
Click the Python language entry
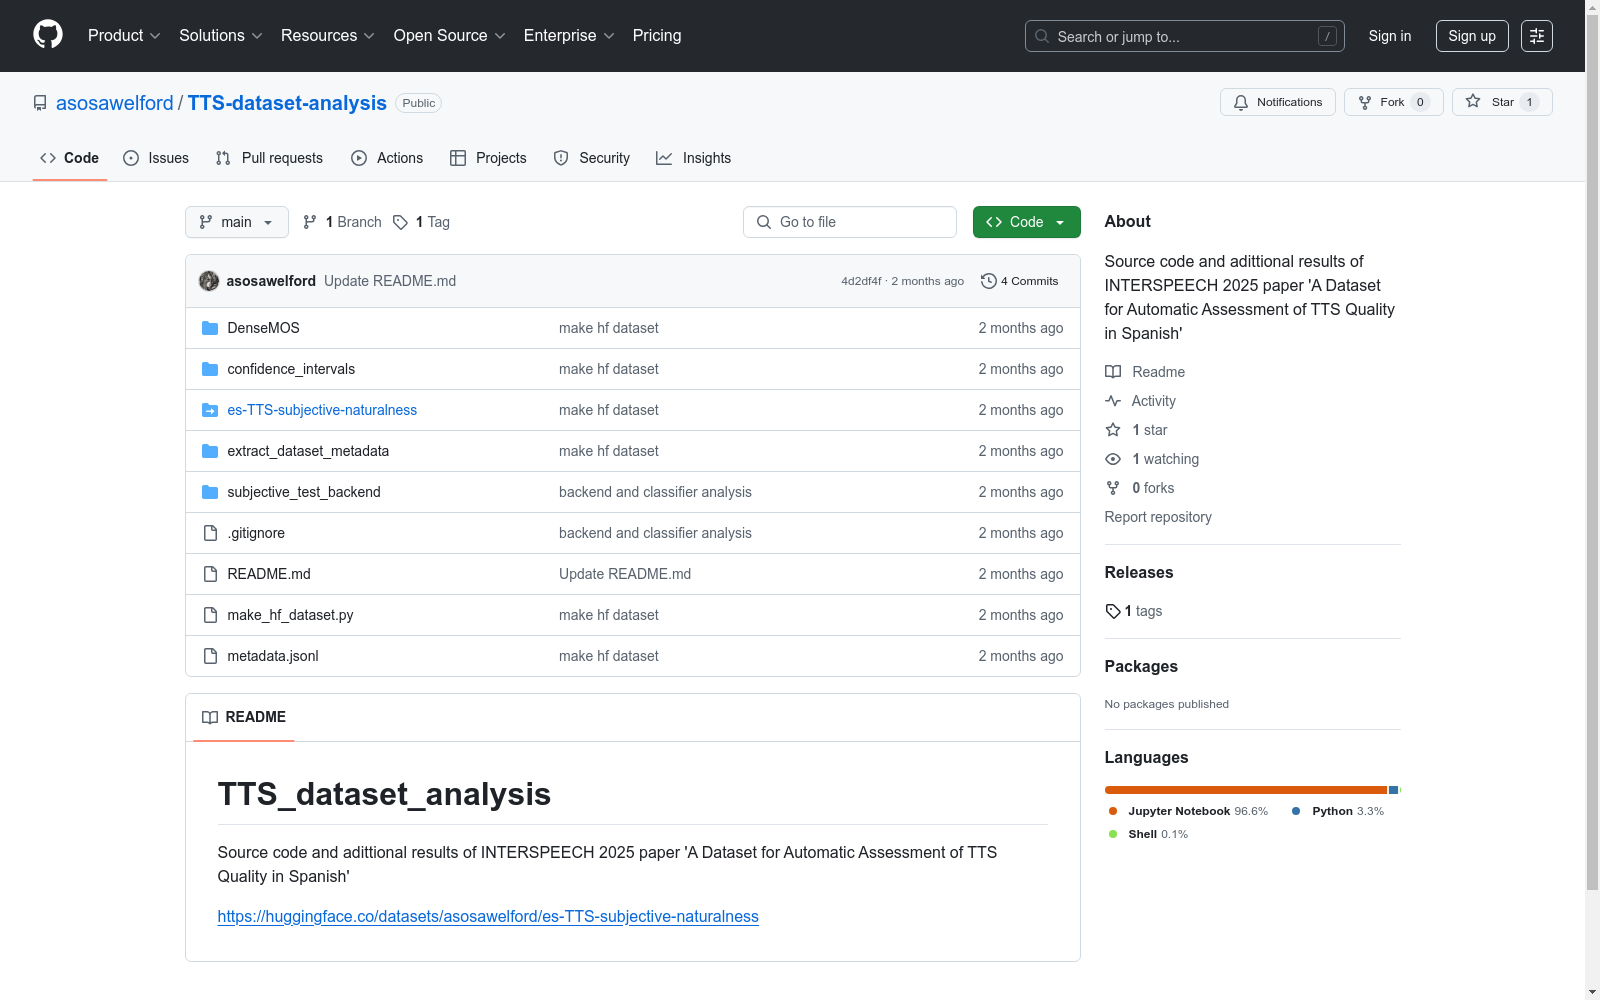pyautogui.click(x=1338, y=811)
